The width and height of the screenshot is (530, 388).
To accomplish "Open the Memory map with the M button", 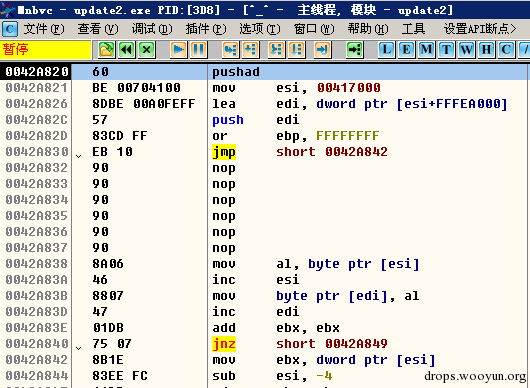I will [426, 50].
